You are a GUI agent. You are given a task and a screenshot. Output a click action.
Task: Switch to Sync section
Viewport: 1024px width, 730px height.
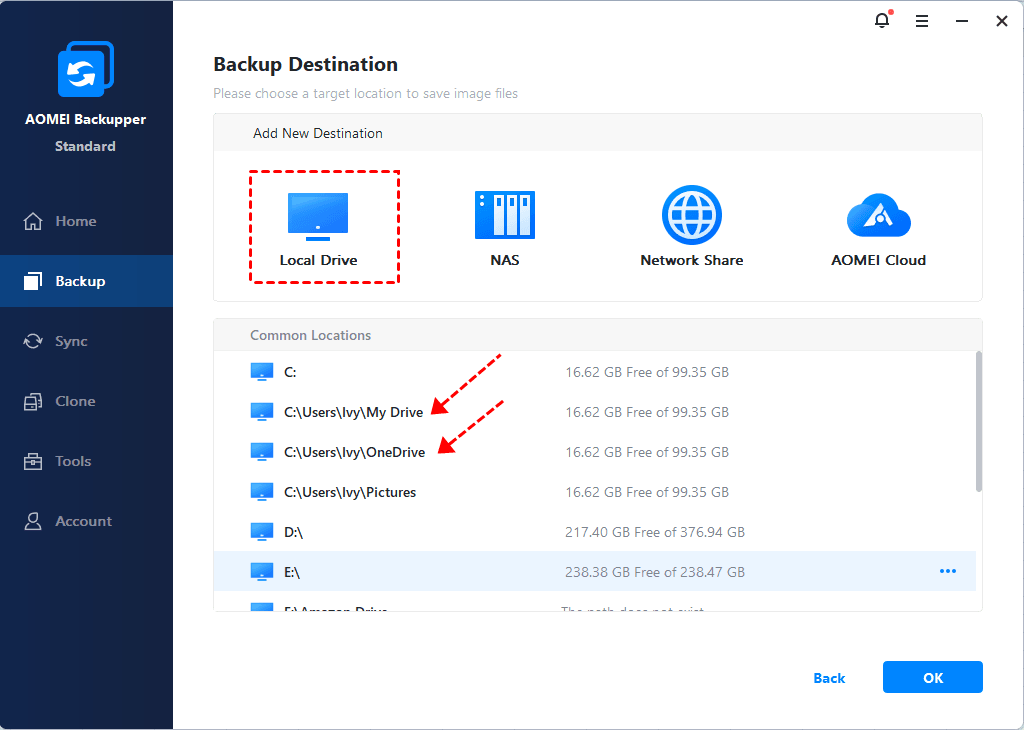pos(71,341)
